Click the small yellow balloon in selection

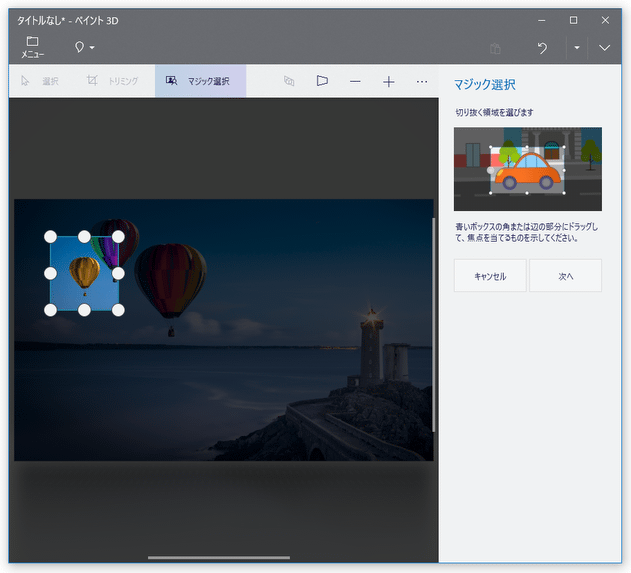85,274
